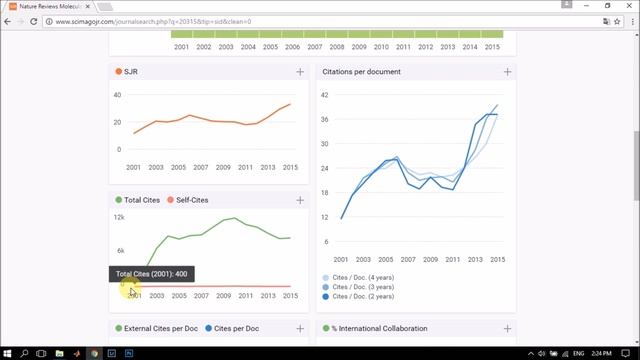
Task: Click the Citations per document title
Action: point(361,72)
